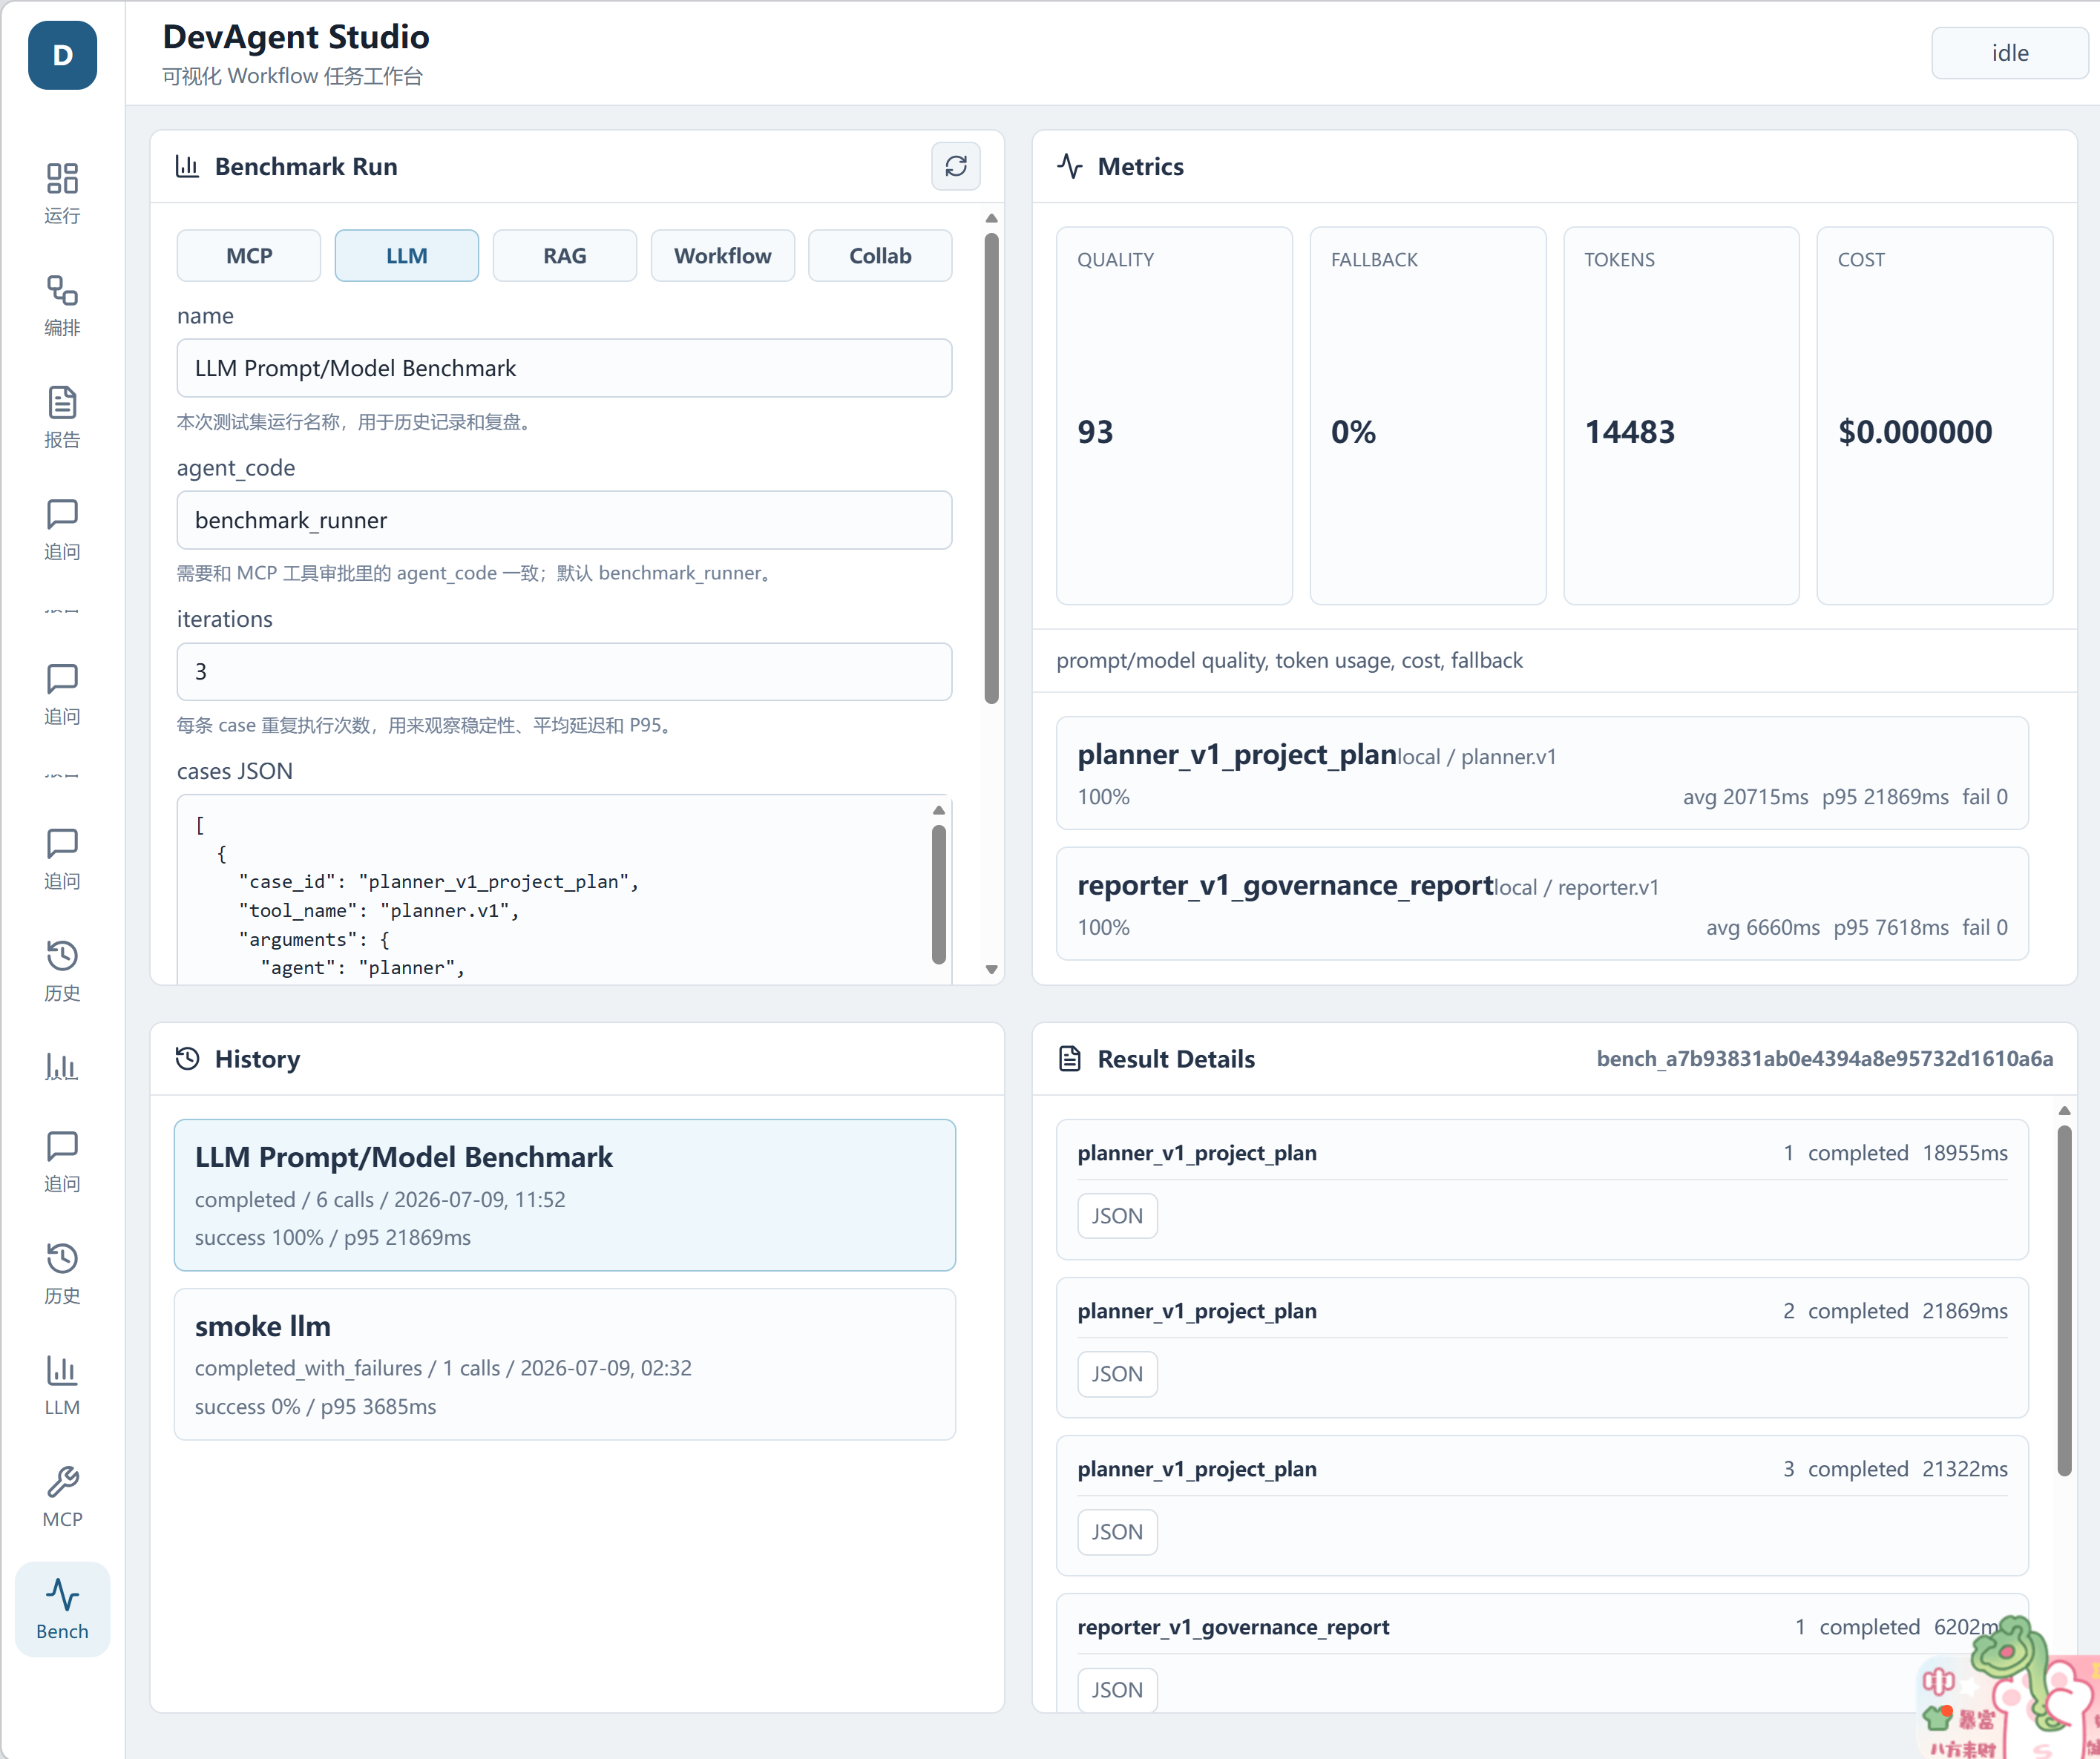Open JSON for planner_v1_project_plan run 21869ms
The width and height of the screenshot is (2100, 1759).
pyautogui.click(x=1117, y=1374)
